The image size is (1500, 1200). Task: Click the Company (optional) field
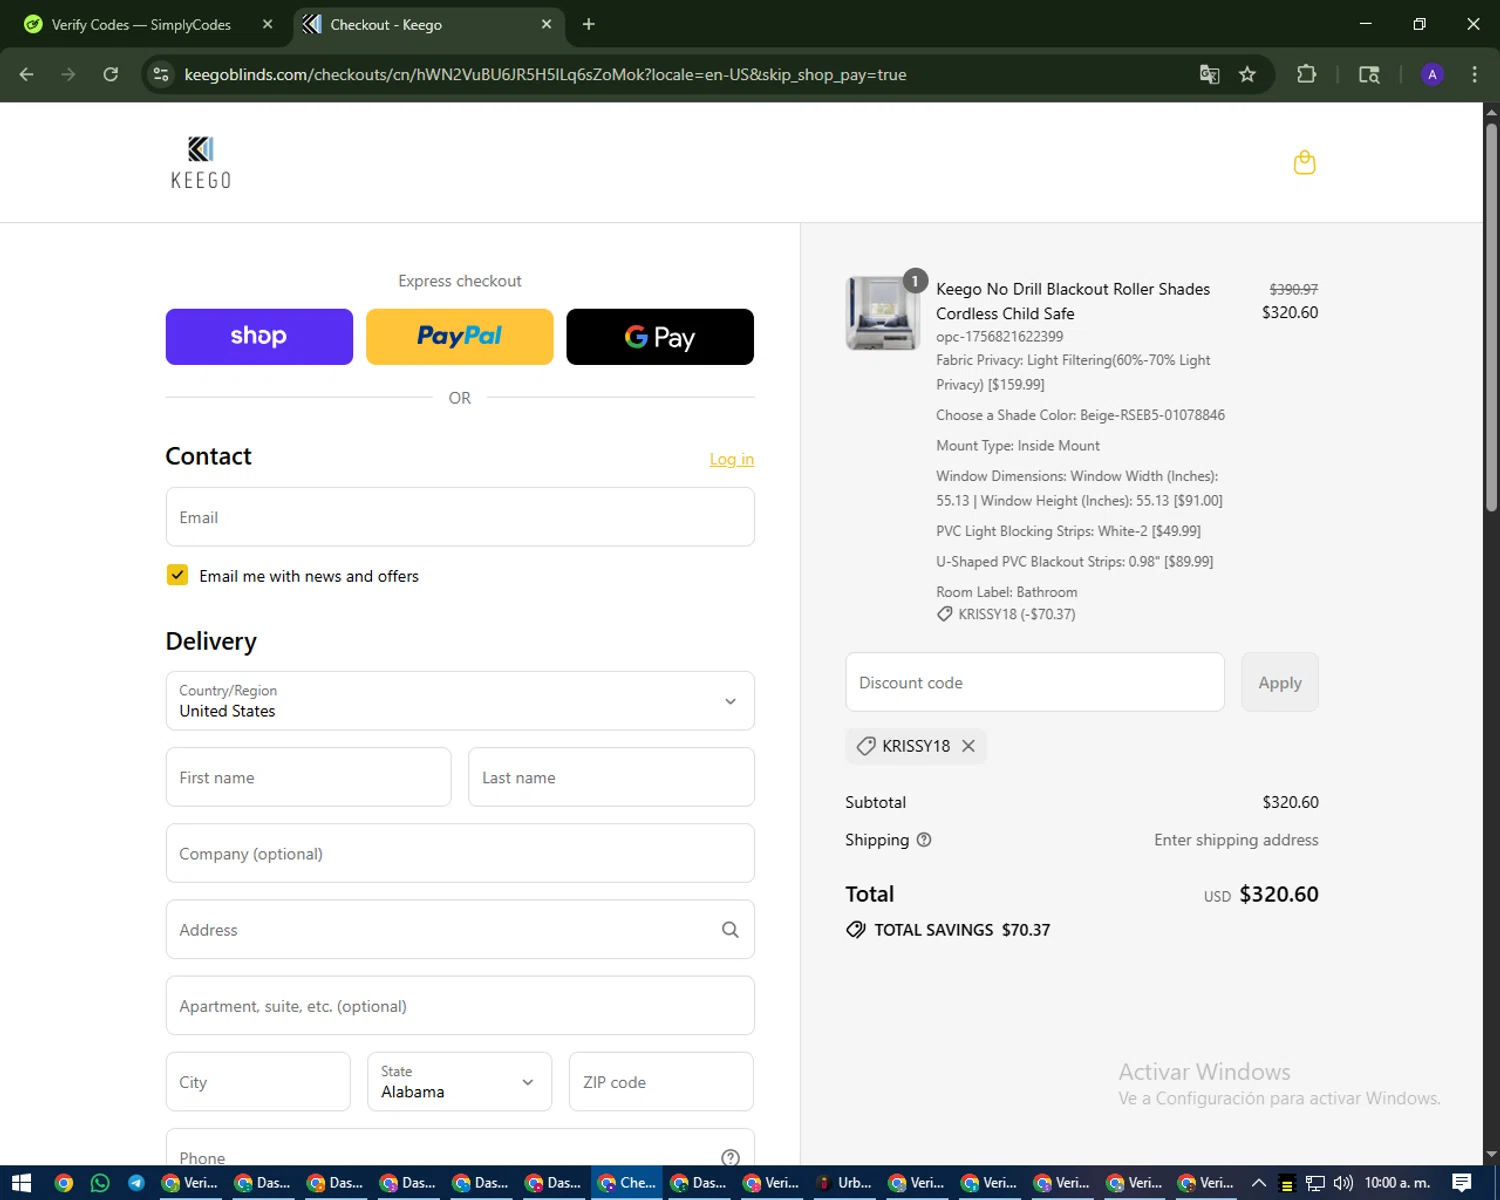coord(460,853)
